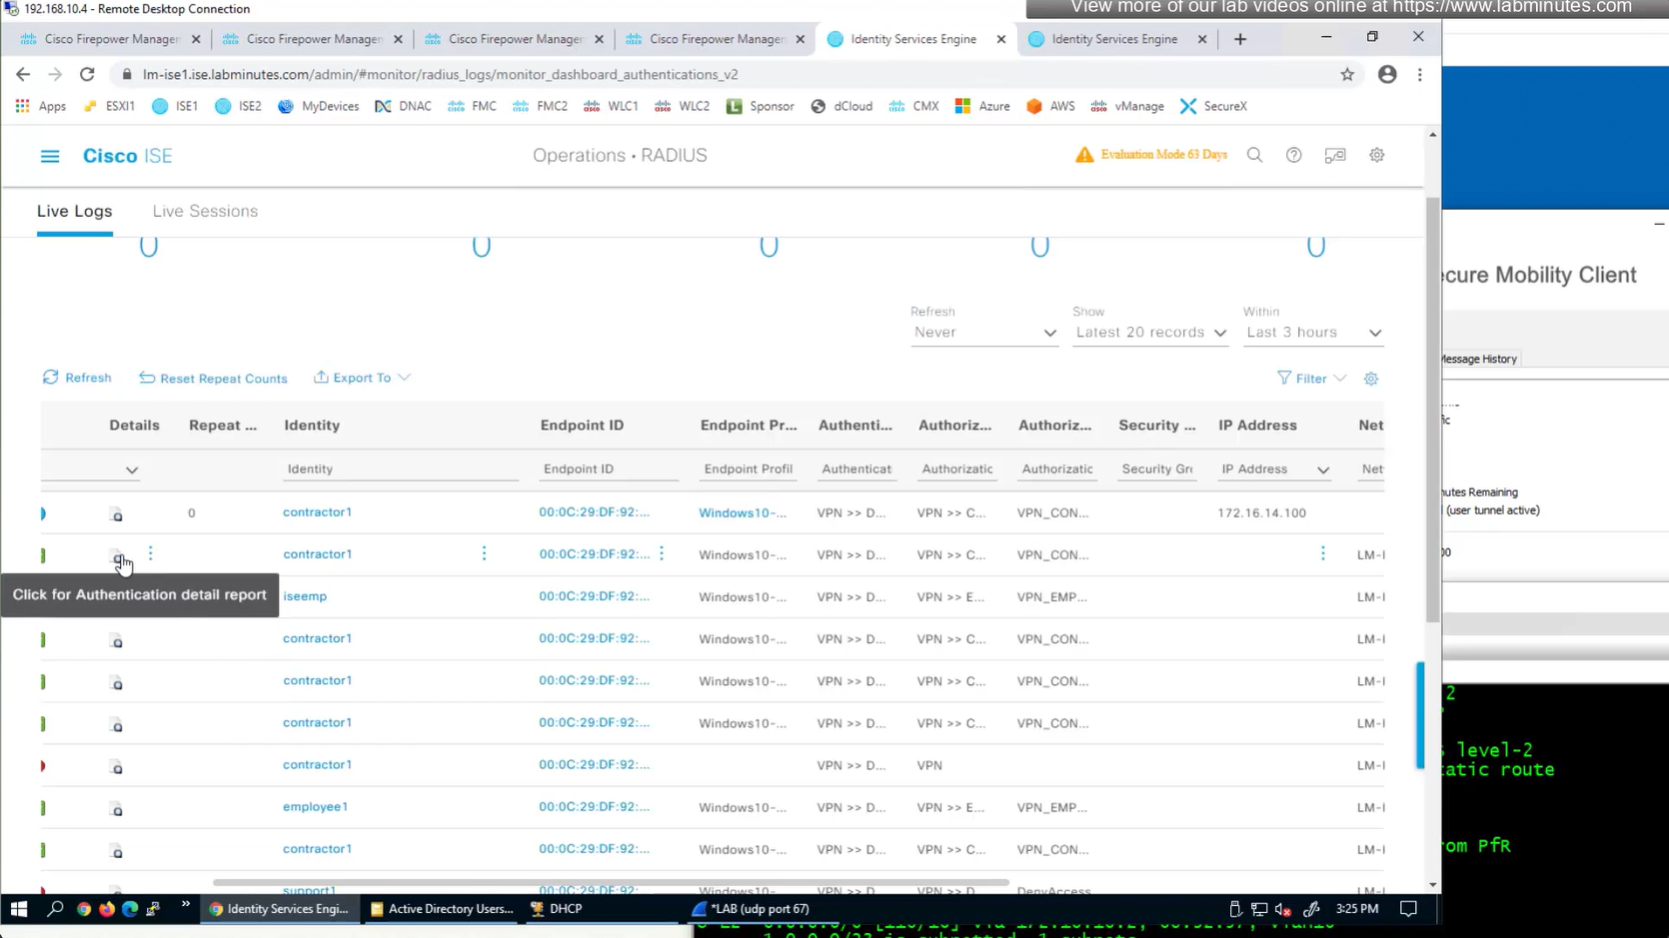Open the help question mark icon
The height and width of the screenshot is (938, 1669).
tap(1293, 155)
